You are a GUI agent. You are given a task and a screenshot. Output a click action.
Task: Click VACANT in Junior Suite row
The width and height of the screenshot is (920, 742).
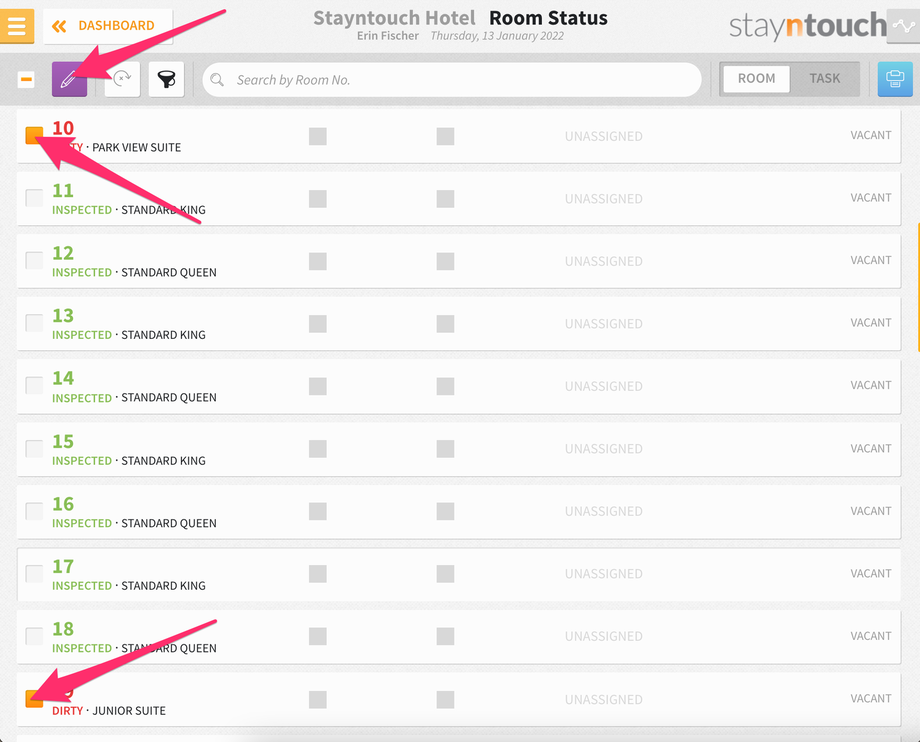click(871, 699)
